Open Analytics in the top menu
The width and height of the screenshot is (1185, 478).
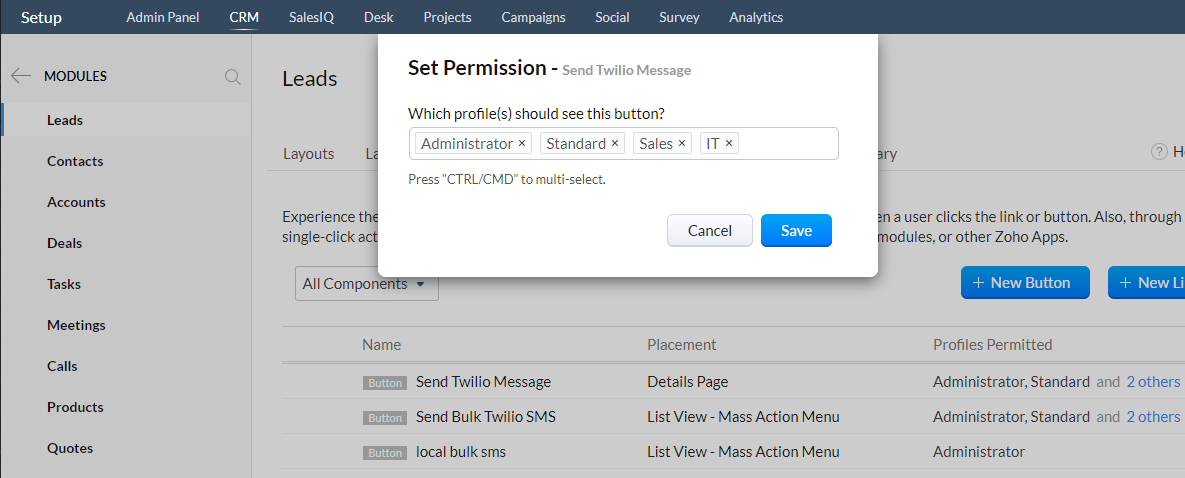756,17
